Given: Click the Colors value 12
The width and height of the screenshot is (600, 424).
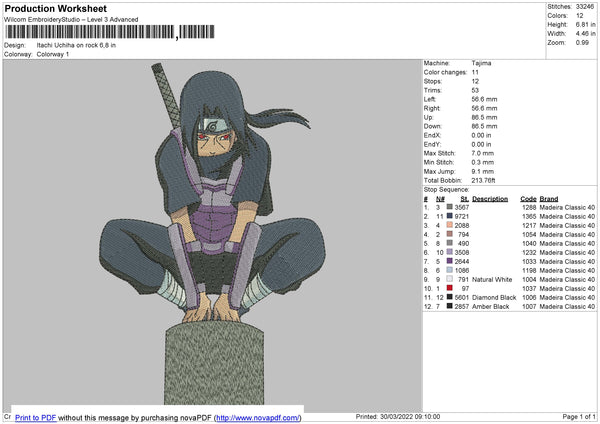Looking at the screenshot, I should [579, 16].
